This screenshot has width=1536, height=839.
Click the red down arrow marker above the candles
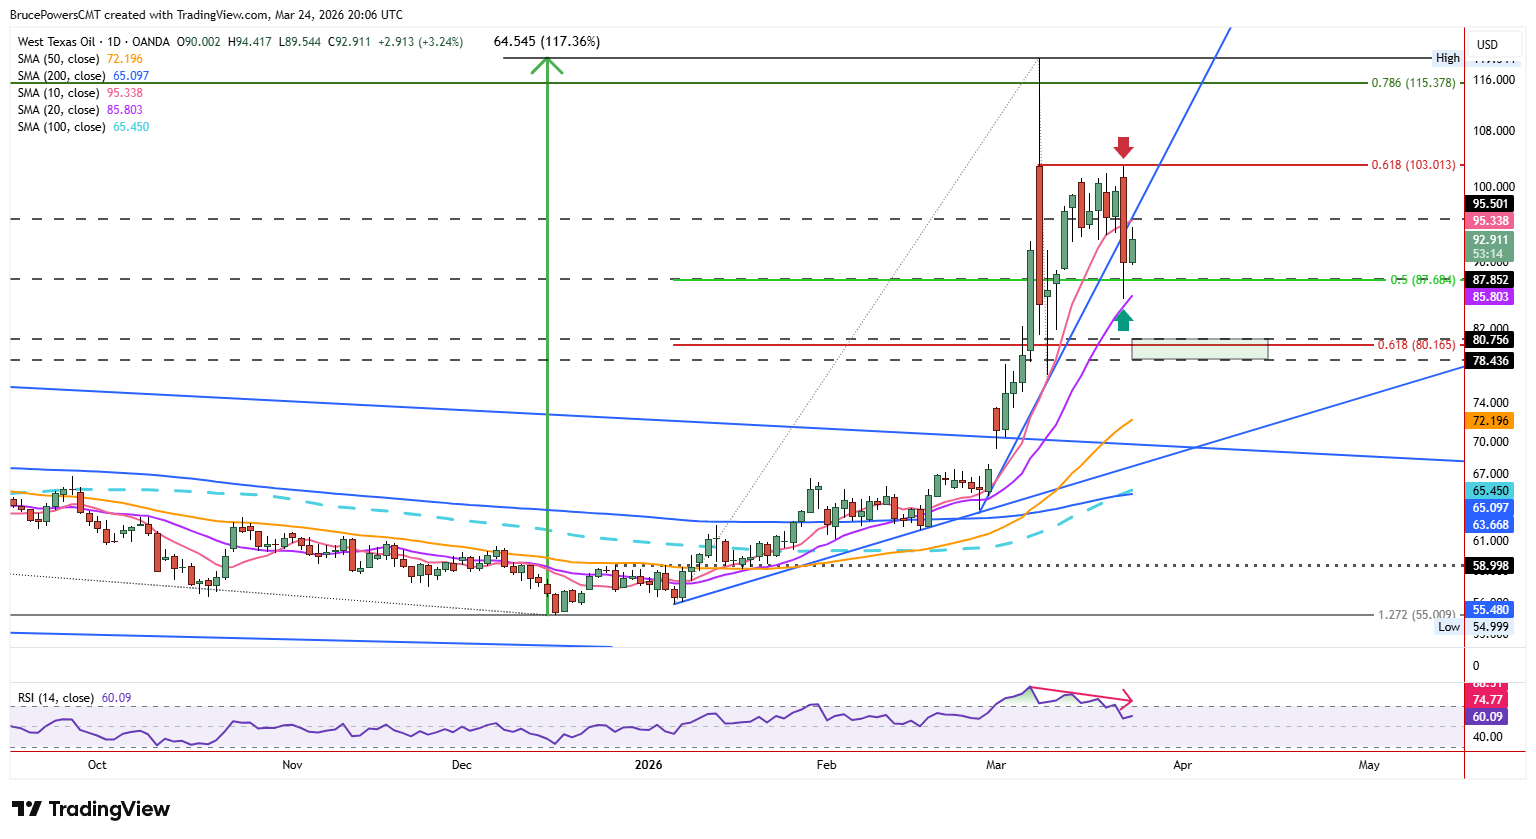1124,147
